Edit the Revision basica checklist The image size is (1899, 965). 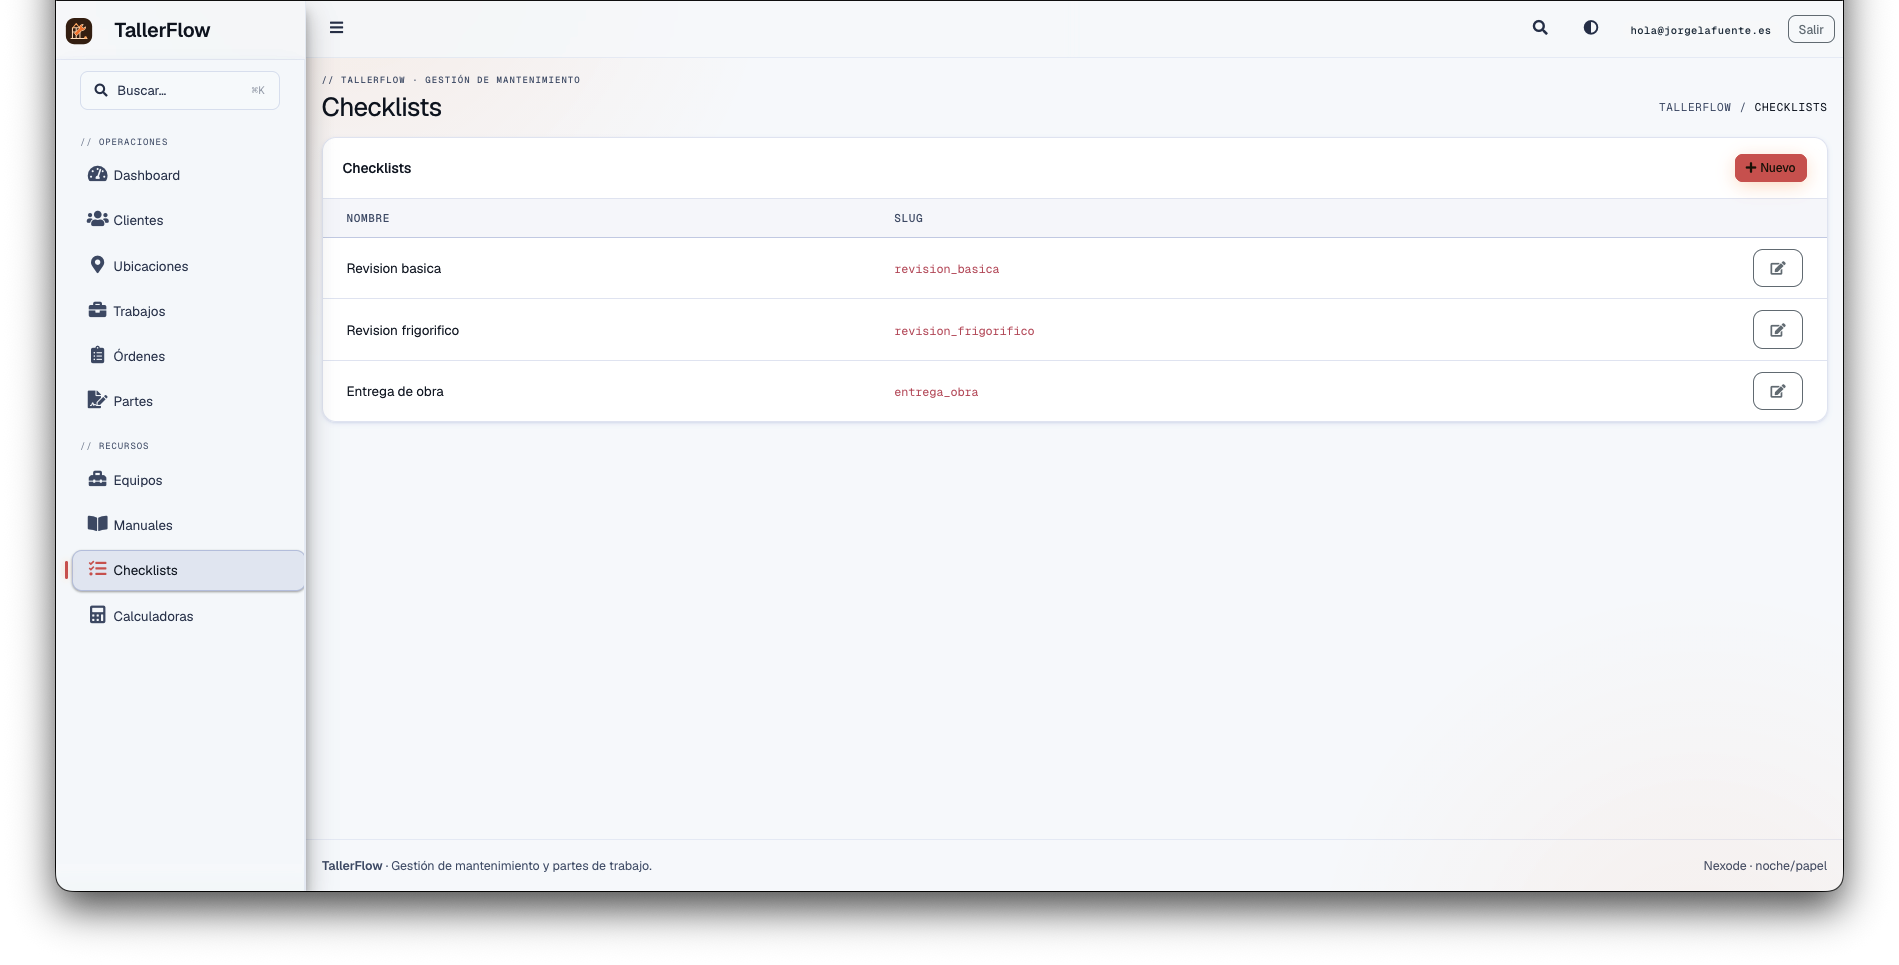1777,268
